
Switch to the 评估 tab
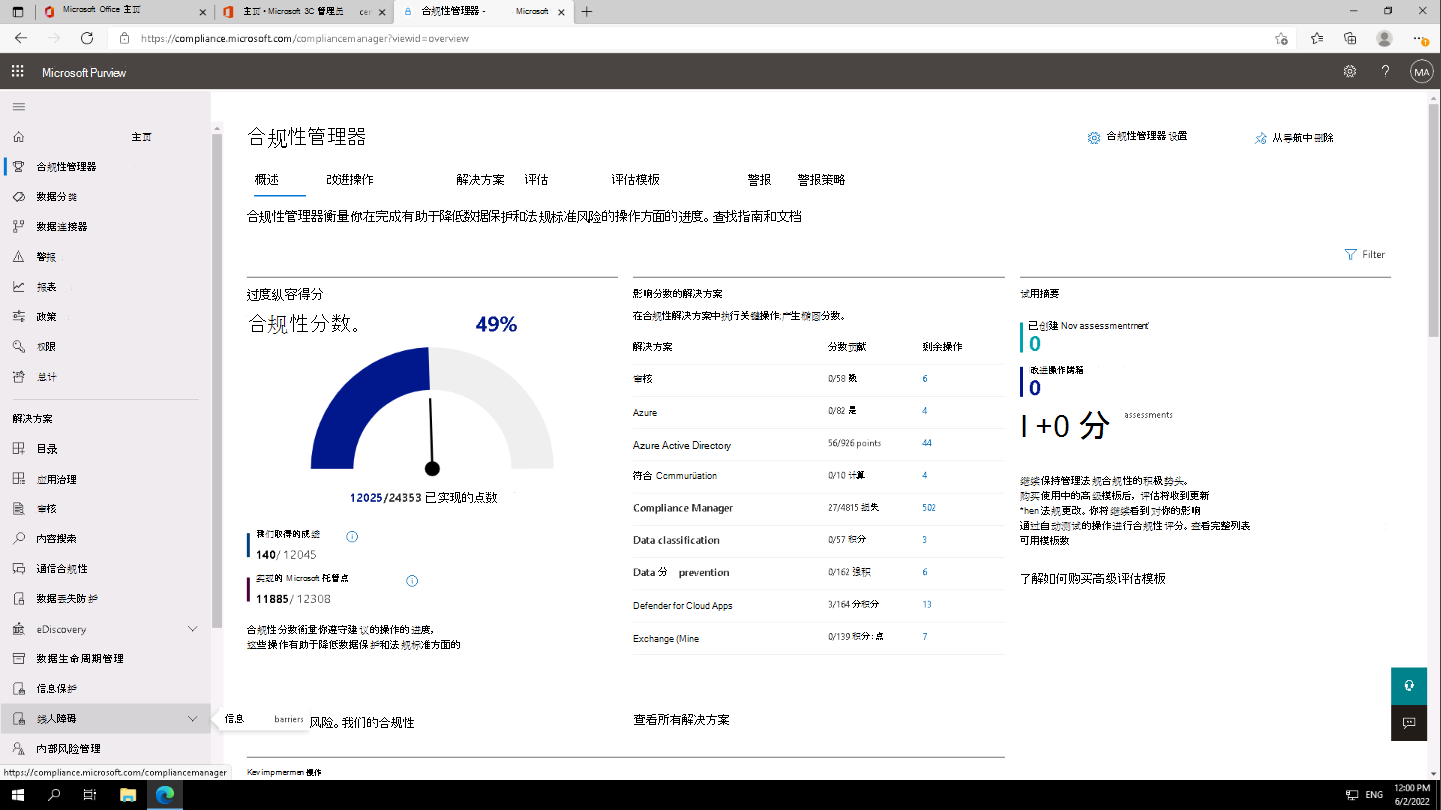point(536,180)
